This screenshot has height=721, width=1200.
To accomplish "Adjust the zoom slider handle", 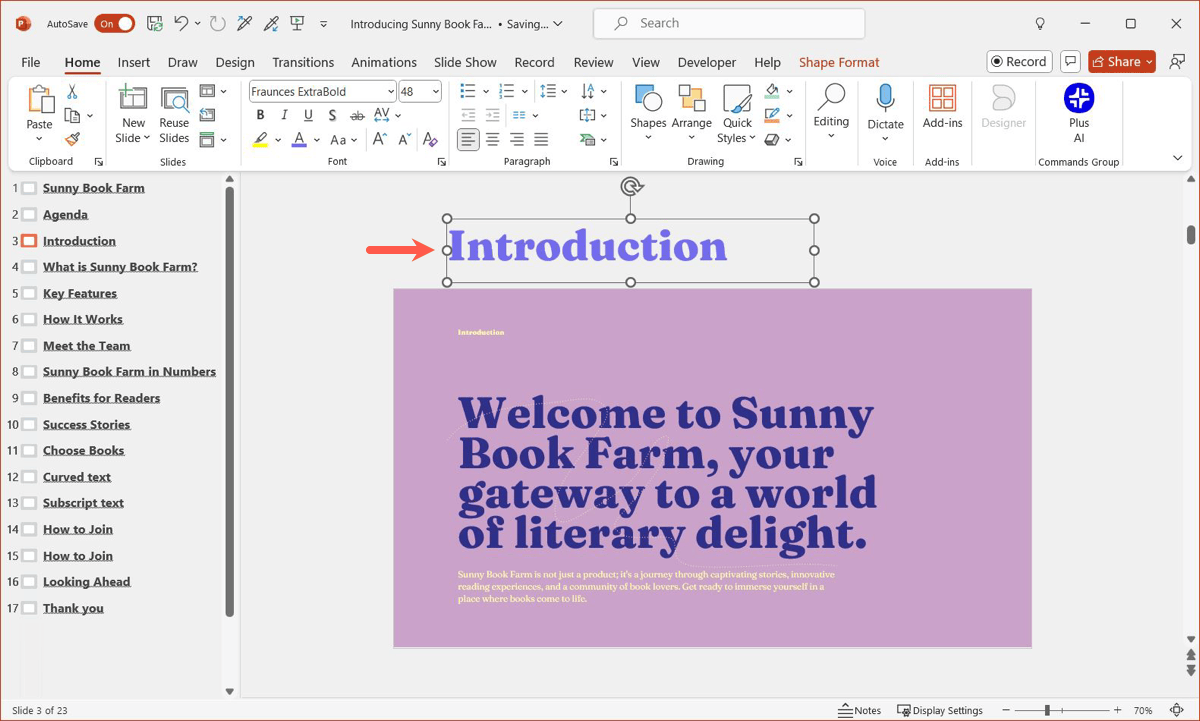I will pyautogui.click(x=1047, y=710).
